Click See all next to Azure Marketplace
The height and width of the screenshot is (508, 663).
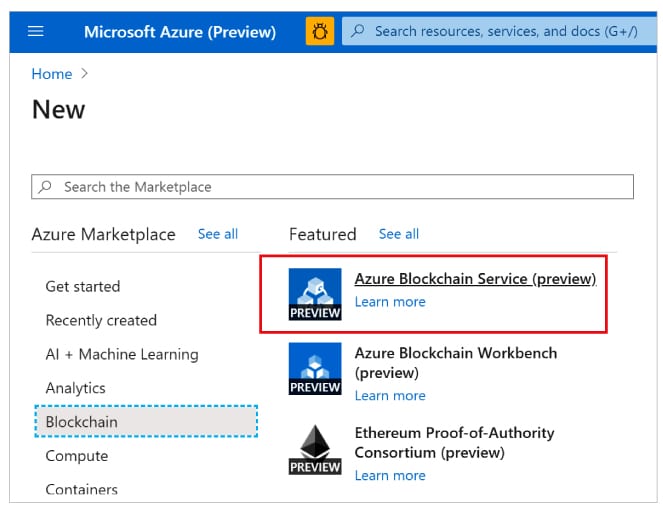(x=217, y=234)
